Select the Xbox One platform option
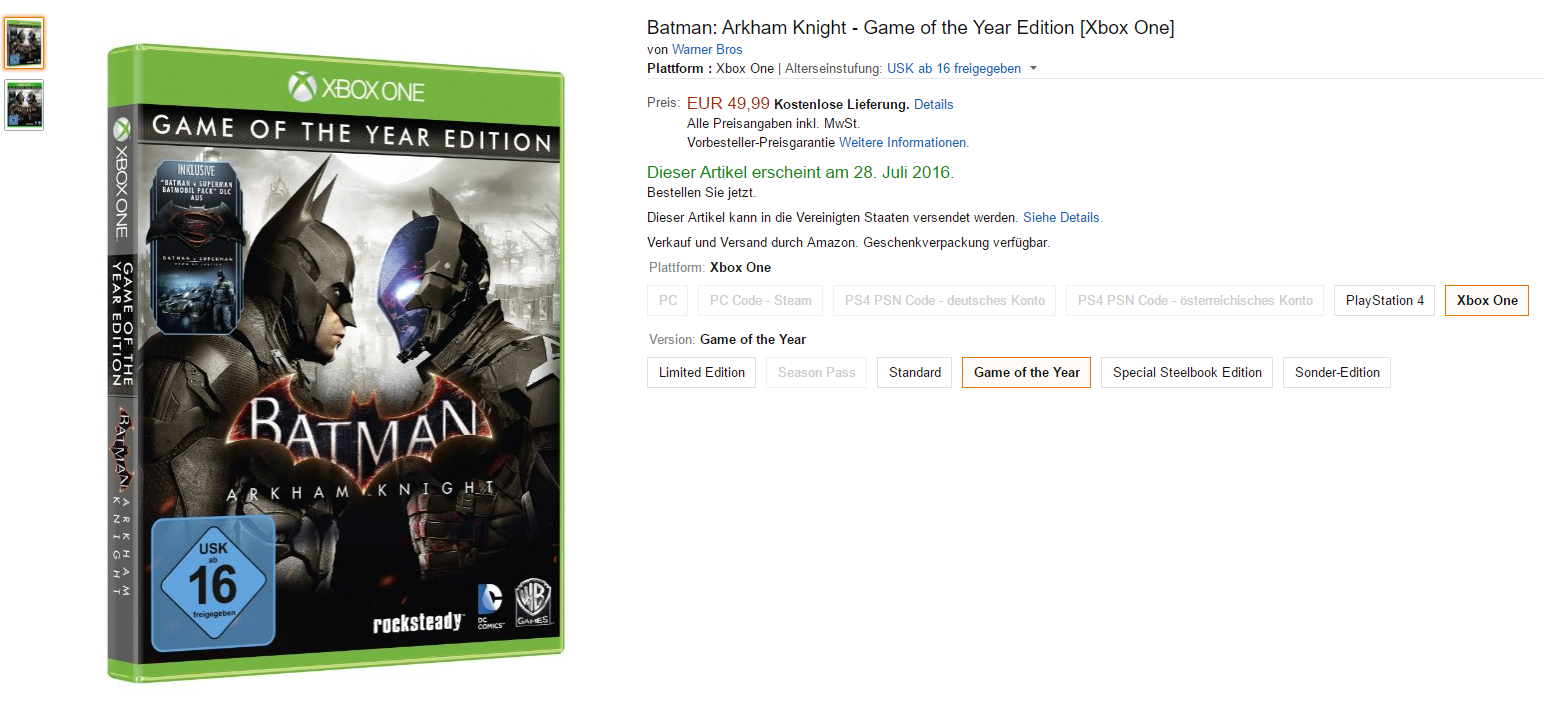Viewport: 1544px width, 703px height. coord(1486,300)
